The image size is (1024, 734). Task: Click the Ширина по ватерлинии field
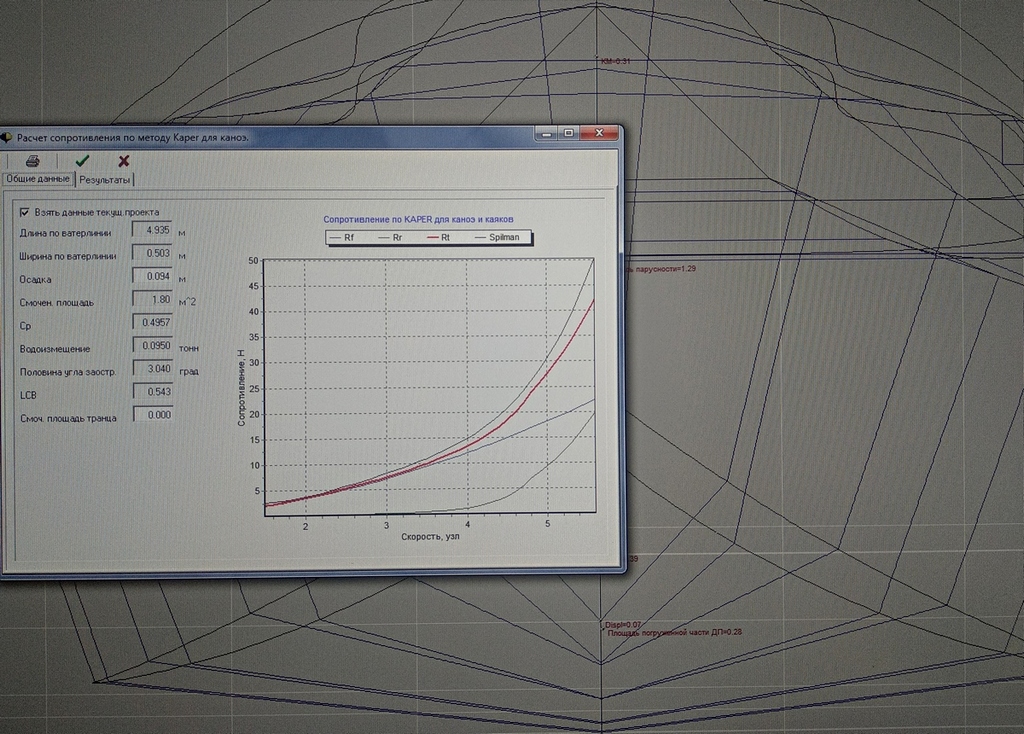click(152, 254)
